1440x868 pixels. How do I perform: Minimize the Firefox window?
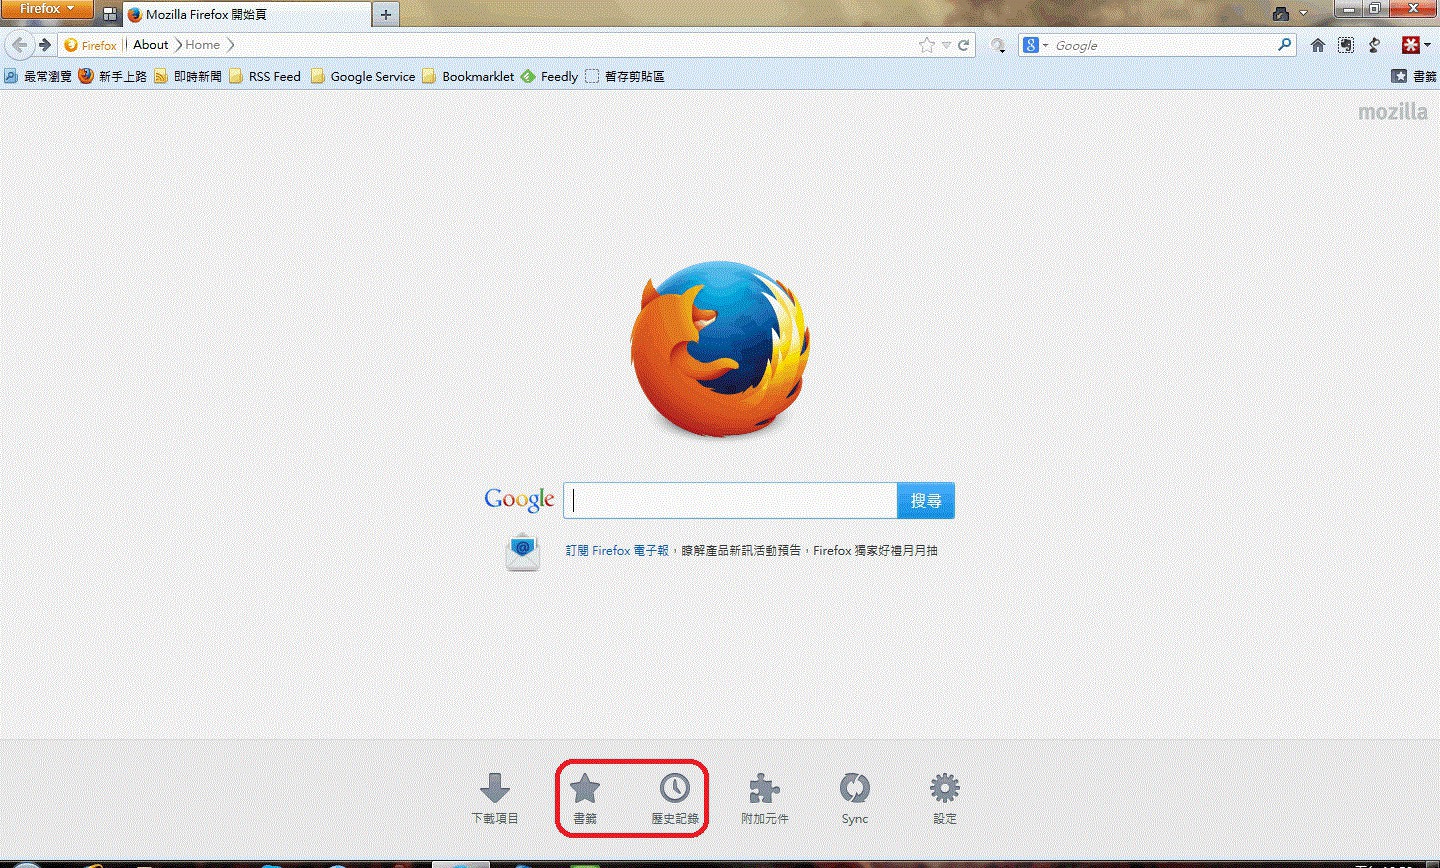click(1347, 9)
